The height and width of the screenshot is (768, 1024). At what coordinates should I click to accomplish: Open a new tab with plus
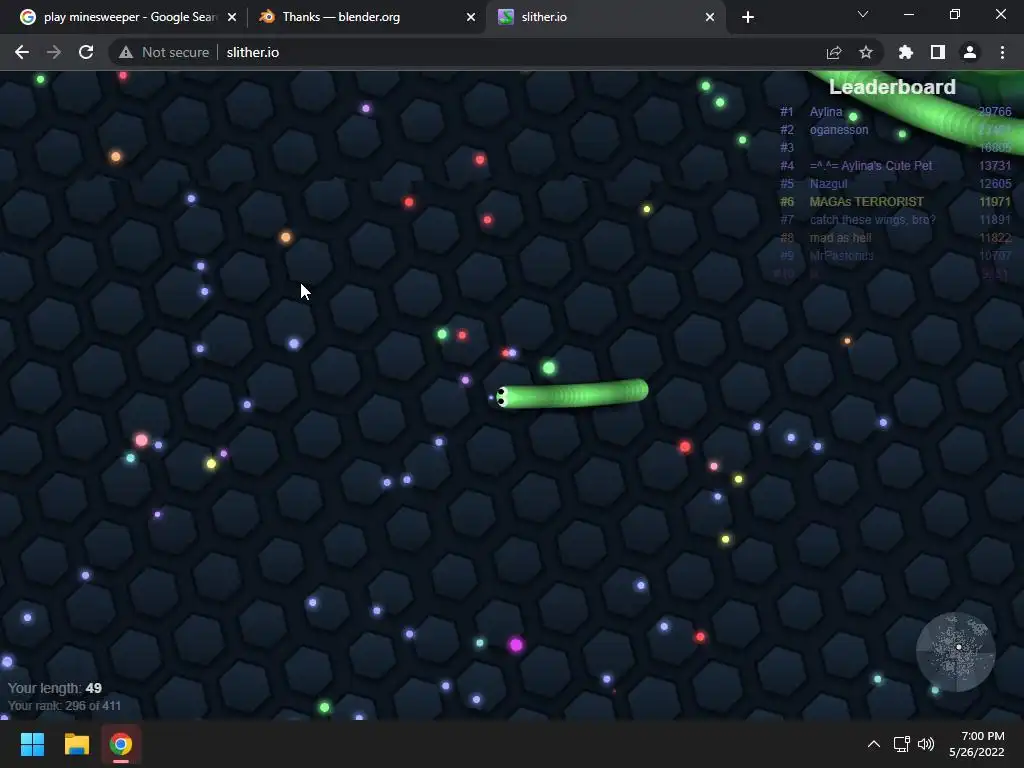pos(748,17)
